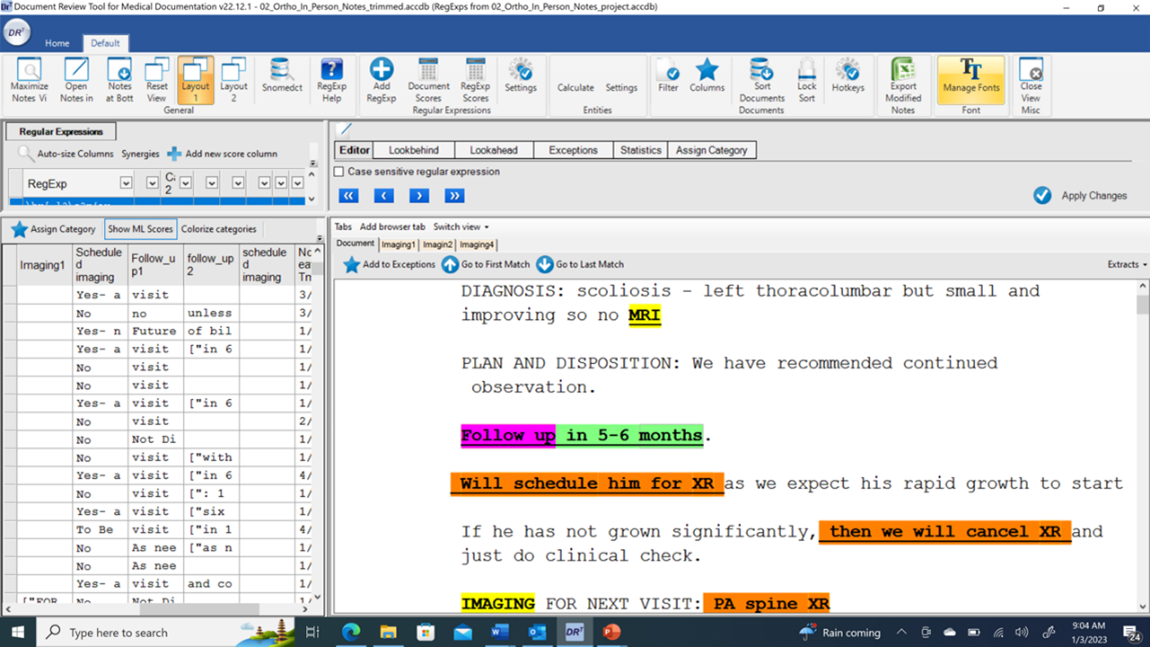Open Manage Fonts
1150x647 pixels.
tap(971, 79)
